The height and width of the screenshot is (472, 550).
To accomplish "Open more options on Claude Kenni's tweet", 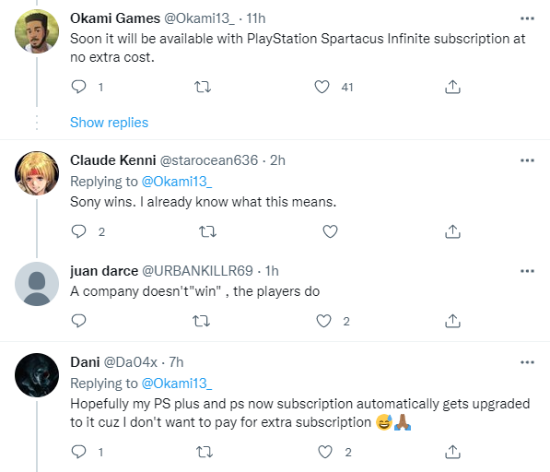I will pyautogui.click(x=527, y=161).
